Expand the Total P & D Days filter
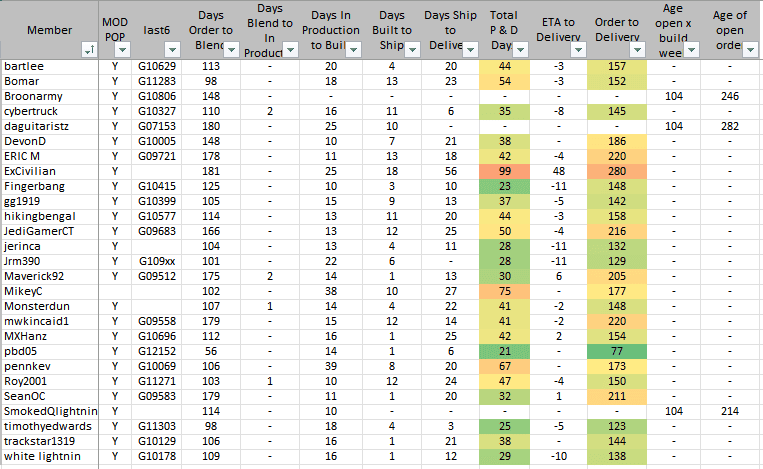 coord(521,49)
